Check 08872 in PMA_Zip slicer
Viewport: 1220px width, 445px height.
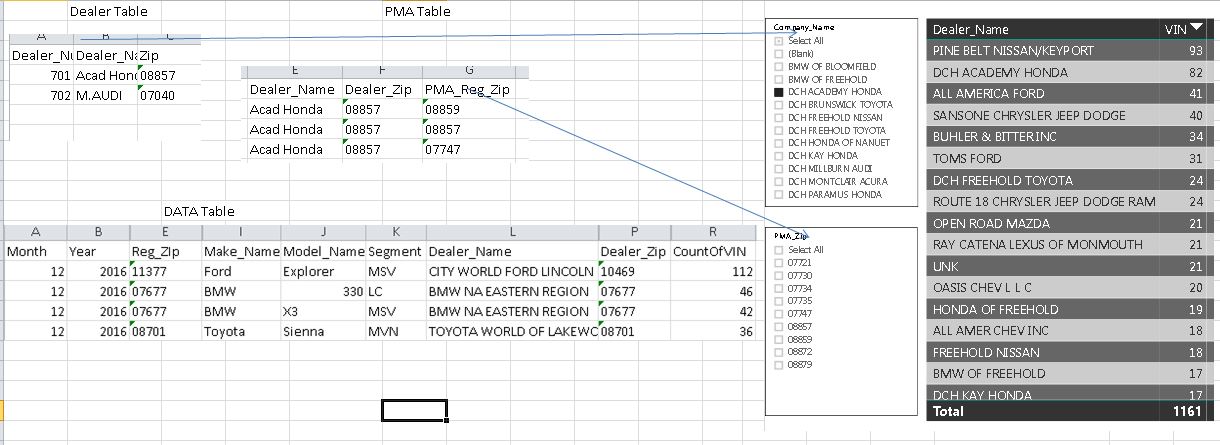(779, 352)
